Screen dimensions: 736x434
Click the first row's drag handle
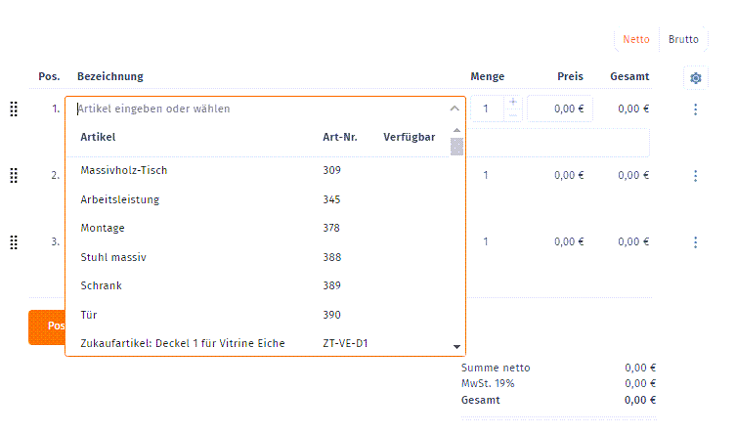[x=14, y=109]
